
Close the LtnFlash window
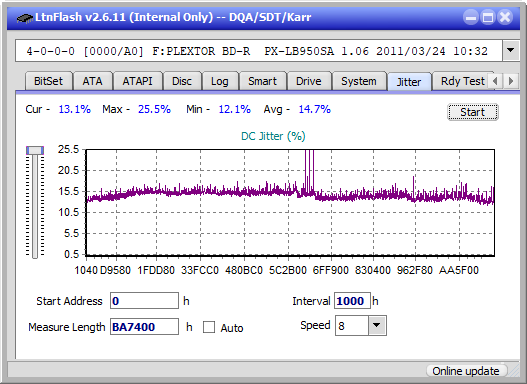coord(505,17)
